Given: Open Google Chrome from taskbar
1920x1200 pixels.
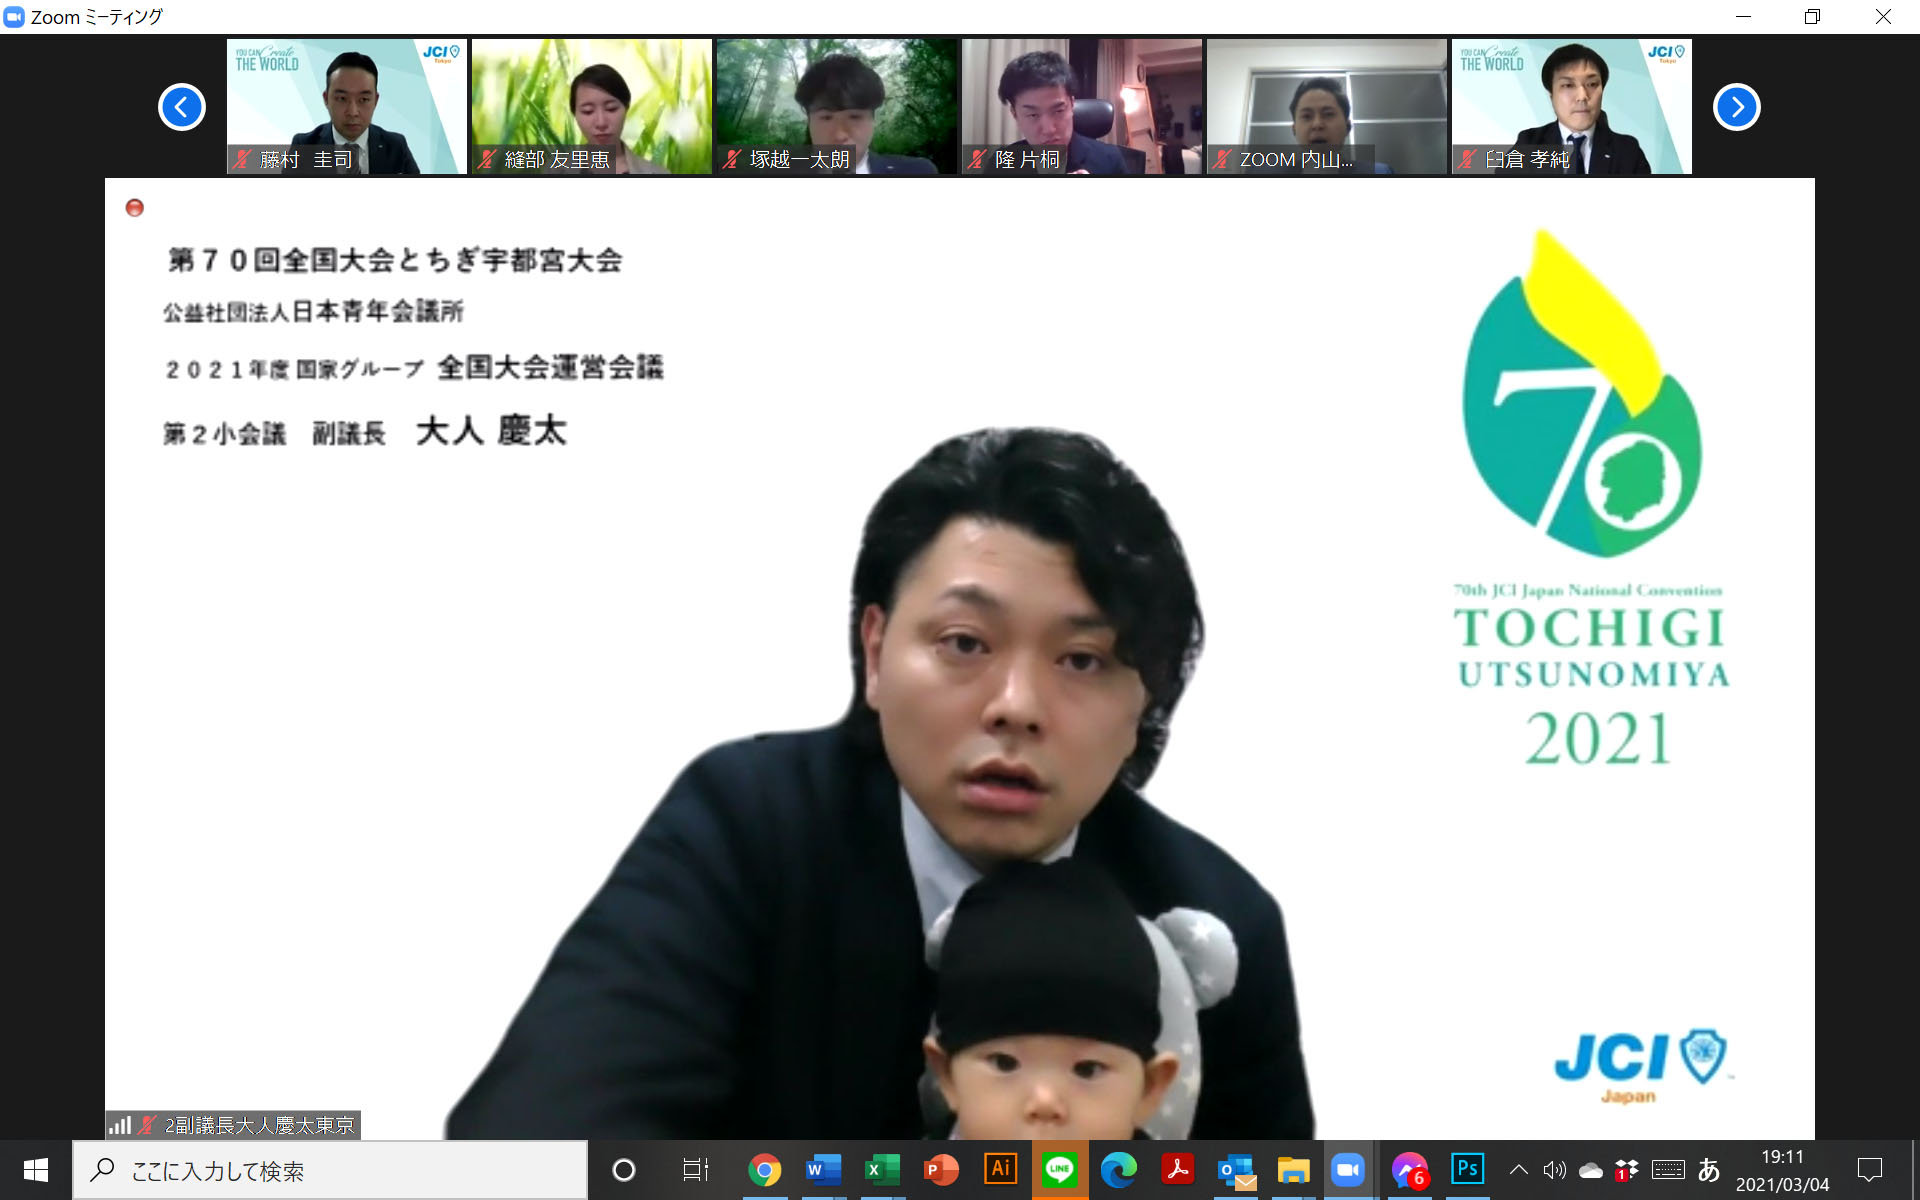Looking at the screenshot, I should pos(765,1169).
